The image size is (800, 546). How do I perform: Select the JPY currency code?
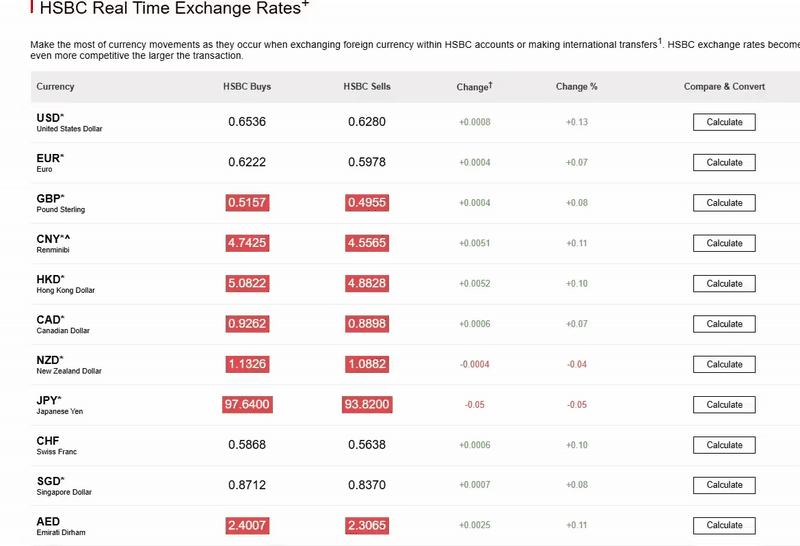[47, 400]
